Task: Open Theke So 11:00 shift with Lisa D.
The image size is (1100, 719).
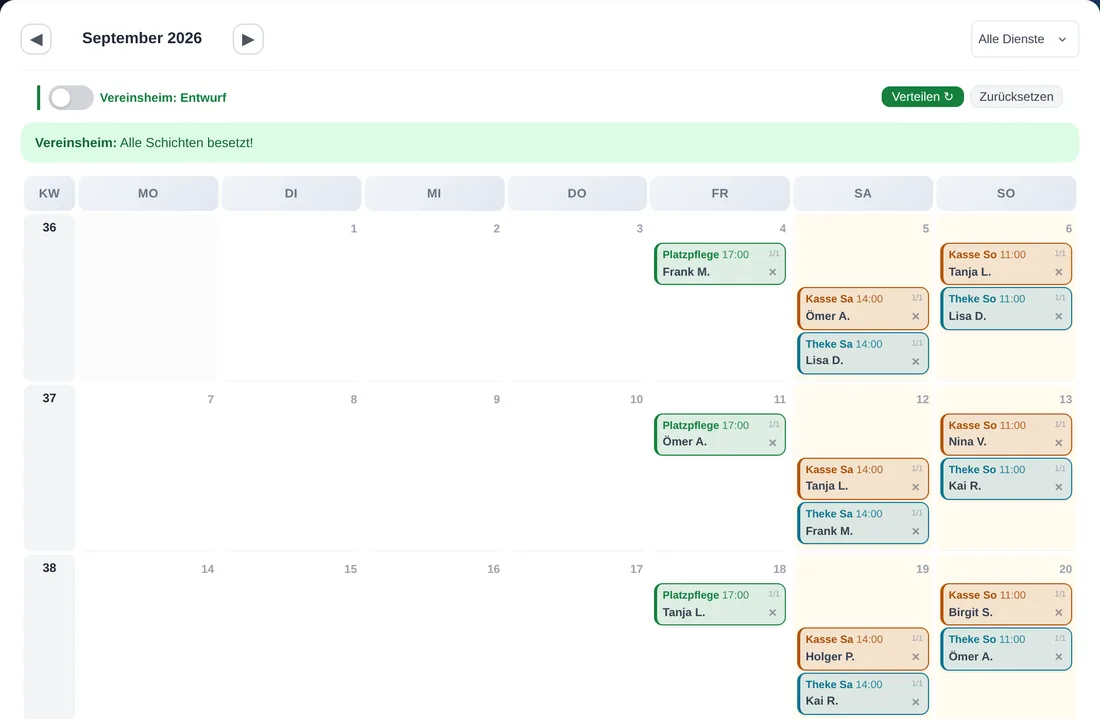Action: point(1006,308)
